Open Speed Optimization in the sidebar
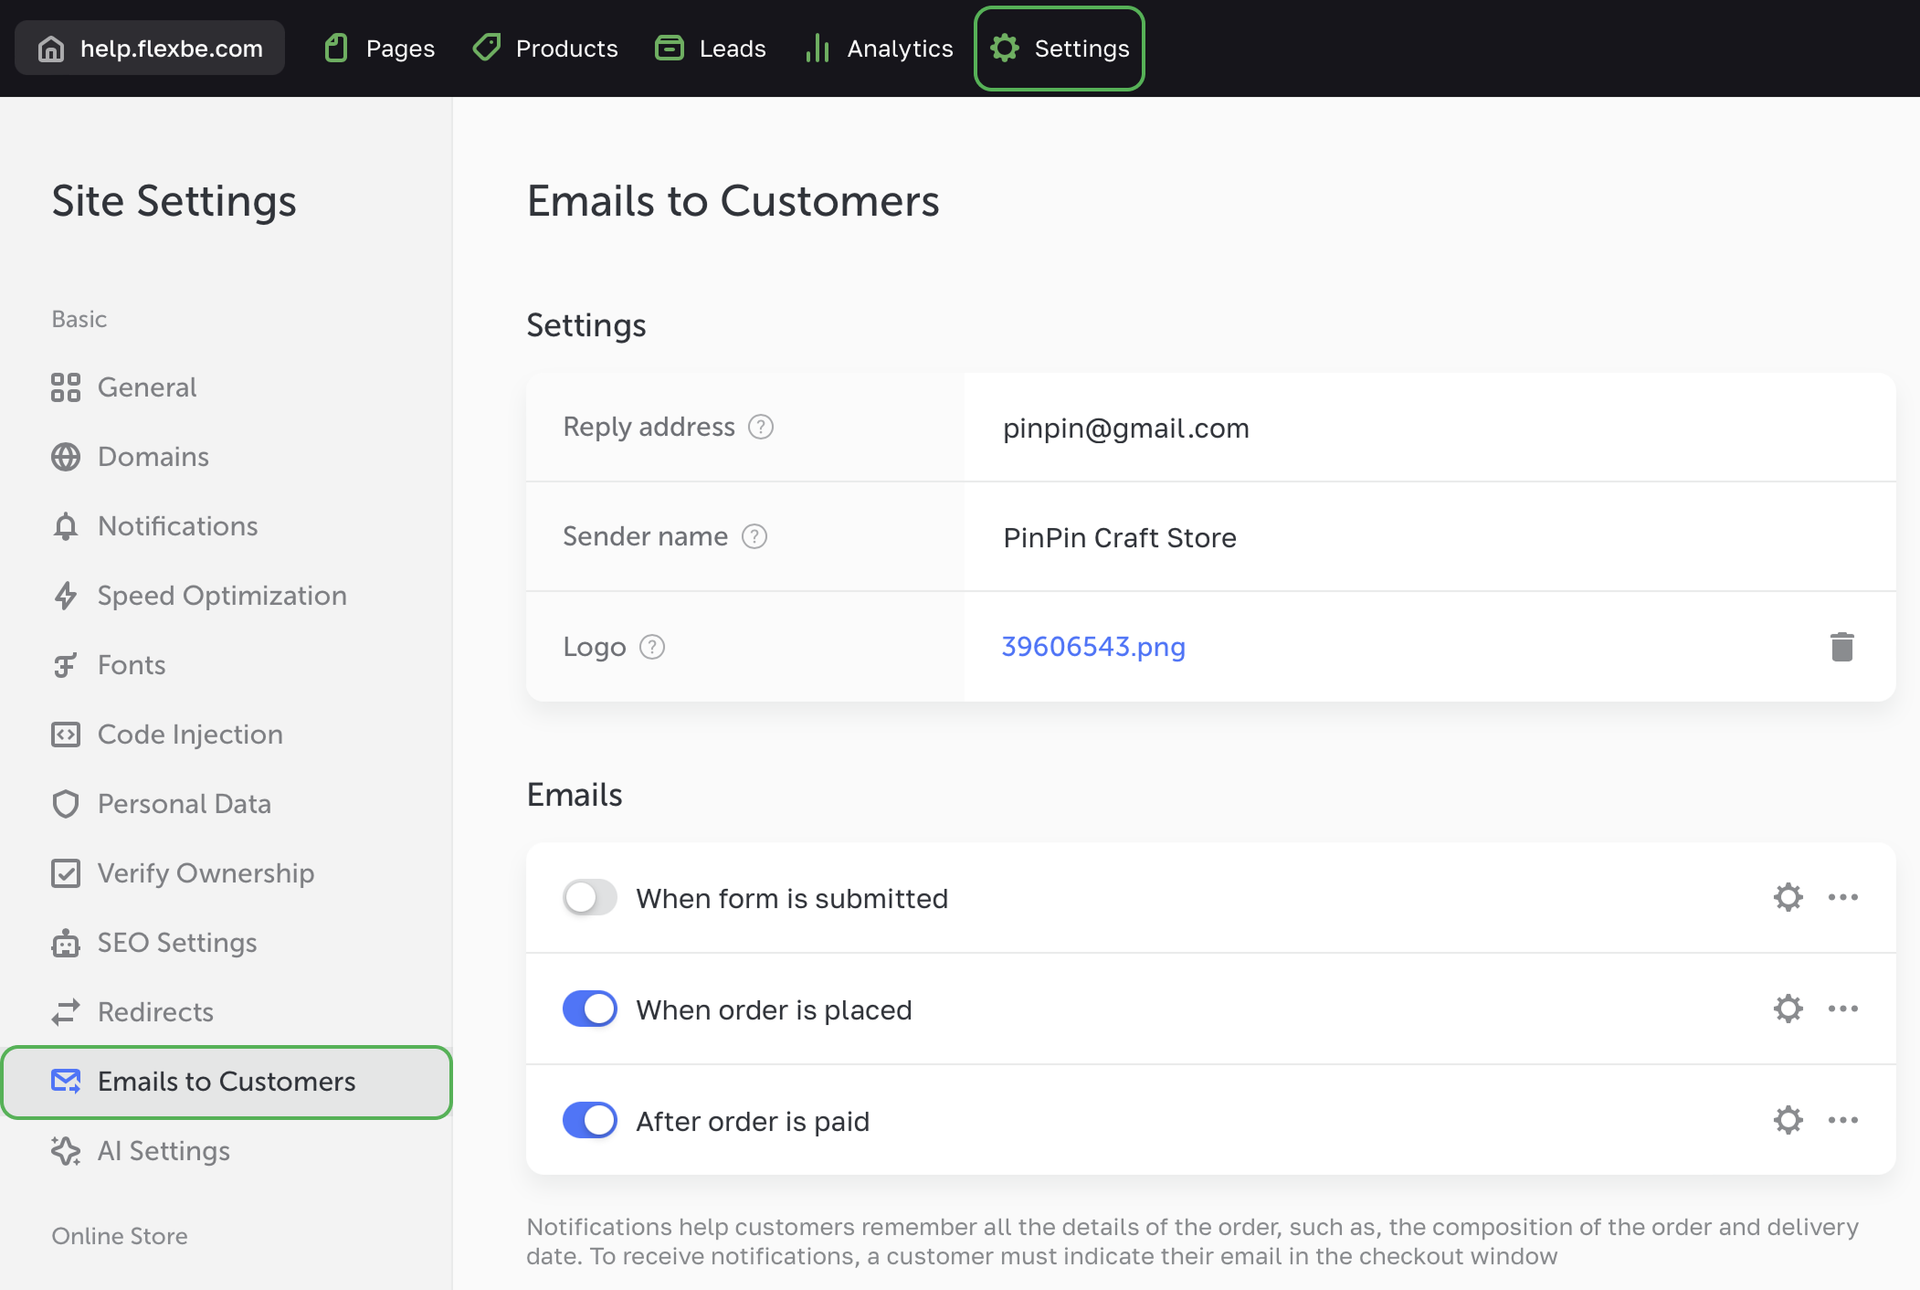1920x1290 pixels. [x=221, y=595]
